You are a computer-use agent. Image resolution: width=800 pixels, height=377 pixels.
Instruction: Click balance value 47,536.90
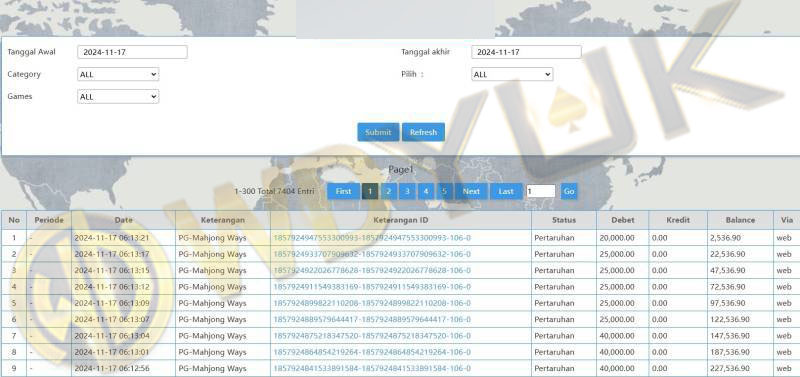[728, 270]
